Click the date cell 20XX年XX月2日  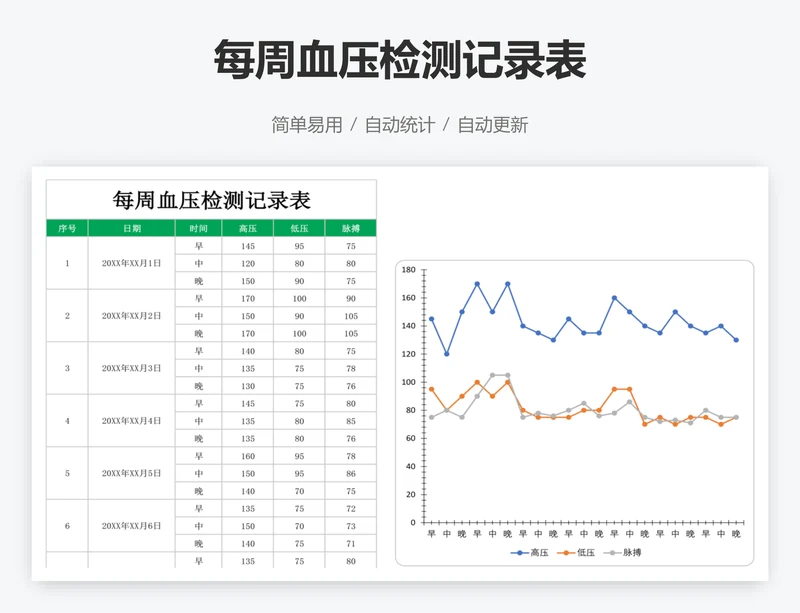pyautogui.click(x=132, y=316)
